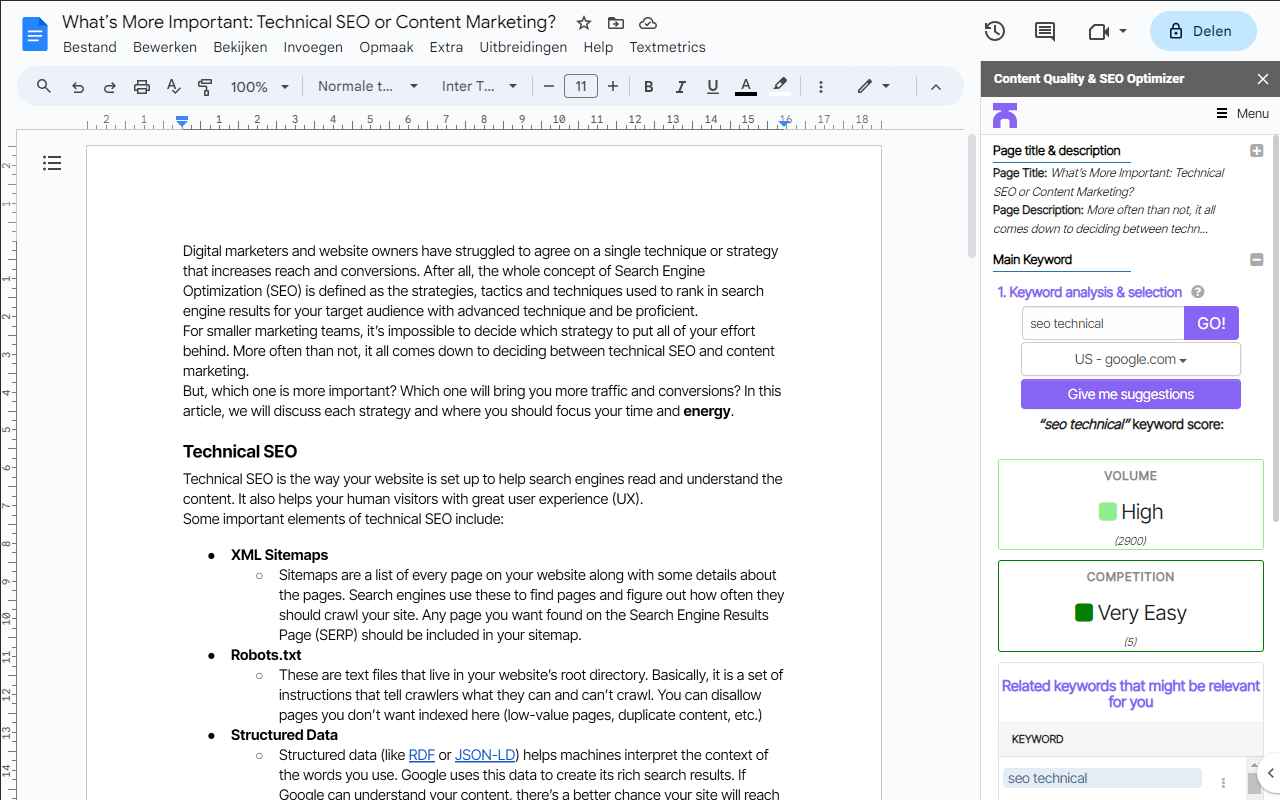The height and width of the screenshot is (800, 1280).
Task: Open version history via the clock icon
Action: point(994,31)
